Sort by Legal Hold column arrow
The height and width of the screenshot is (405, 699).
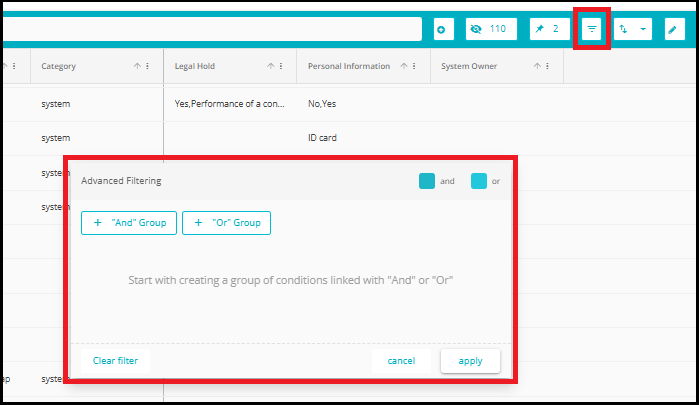(270, 67)
